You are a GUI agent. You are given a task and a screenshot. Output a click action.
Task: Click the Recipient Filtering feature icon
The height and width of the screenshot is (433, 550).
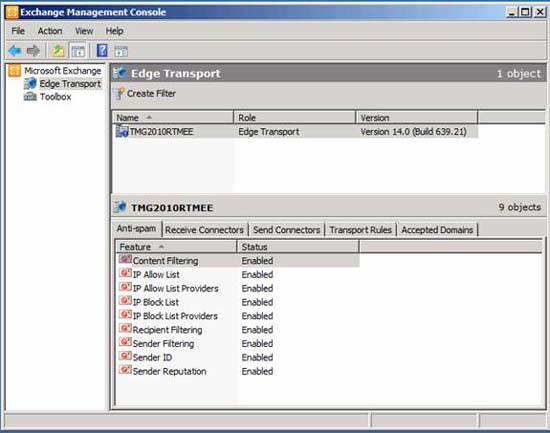[x=125, y=328]
